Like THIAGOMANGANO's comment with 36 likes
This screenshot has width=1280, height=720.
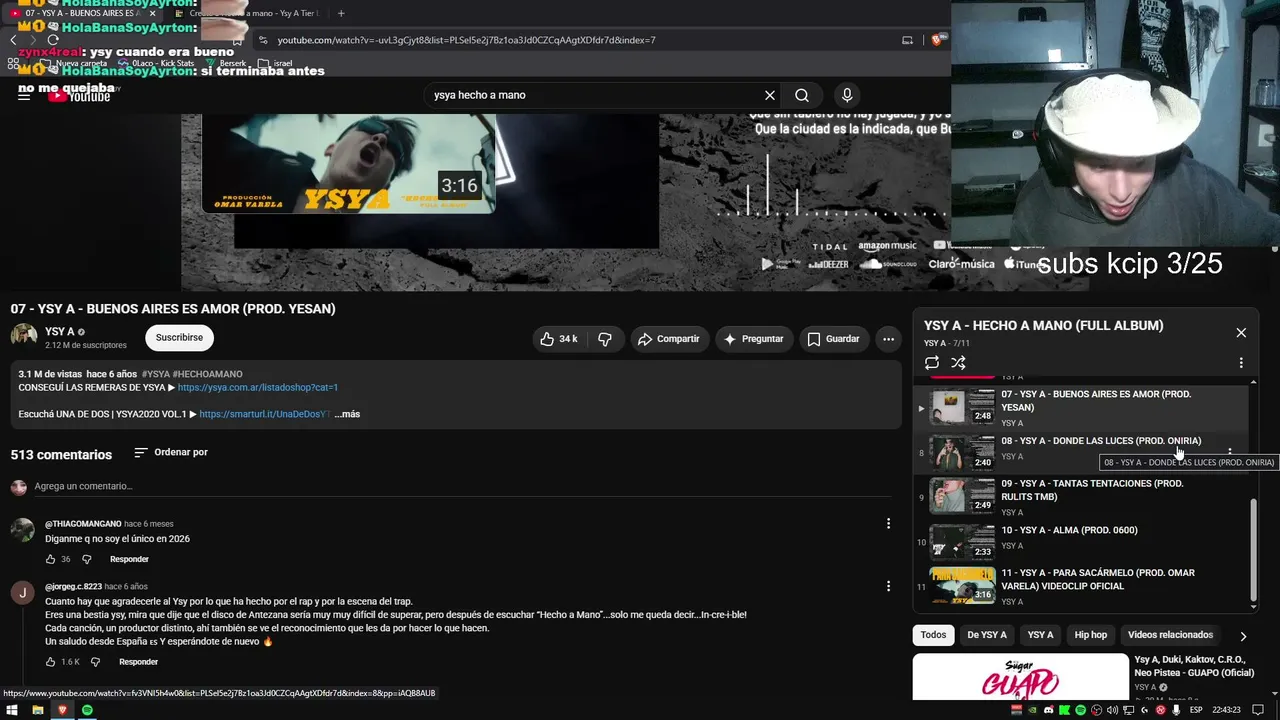(x=51, y=559)
